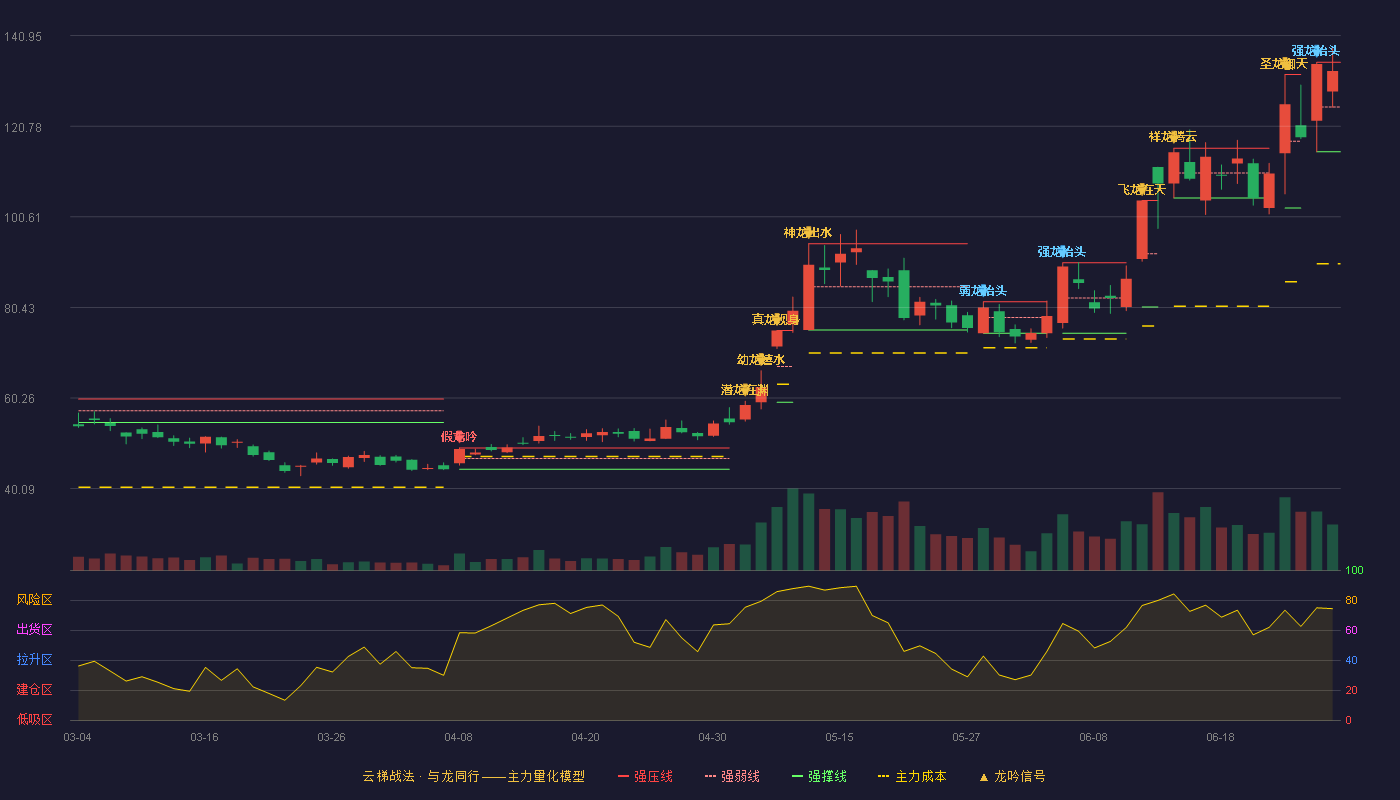Click the 出货区 zone label

[35, 630]
